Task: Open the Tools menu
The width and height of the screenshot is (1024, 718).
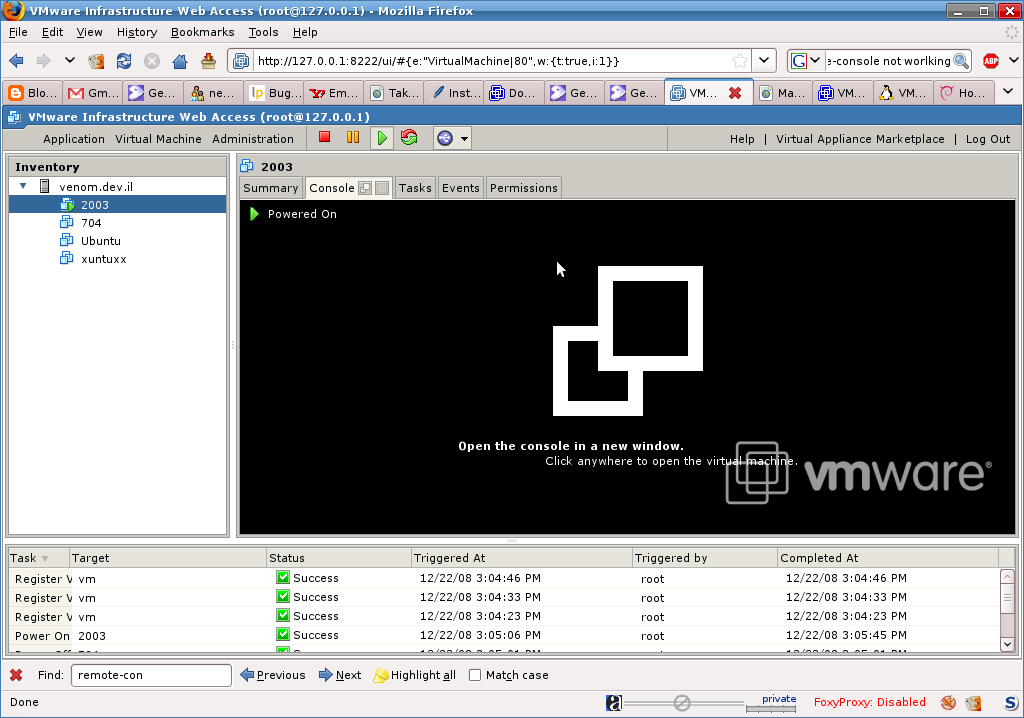Action: point(263,32)
